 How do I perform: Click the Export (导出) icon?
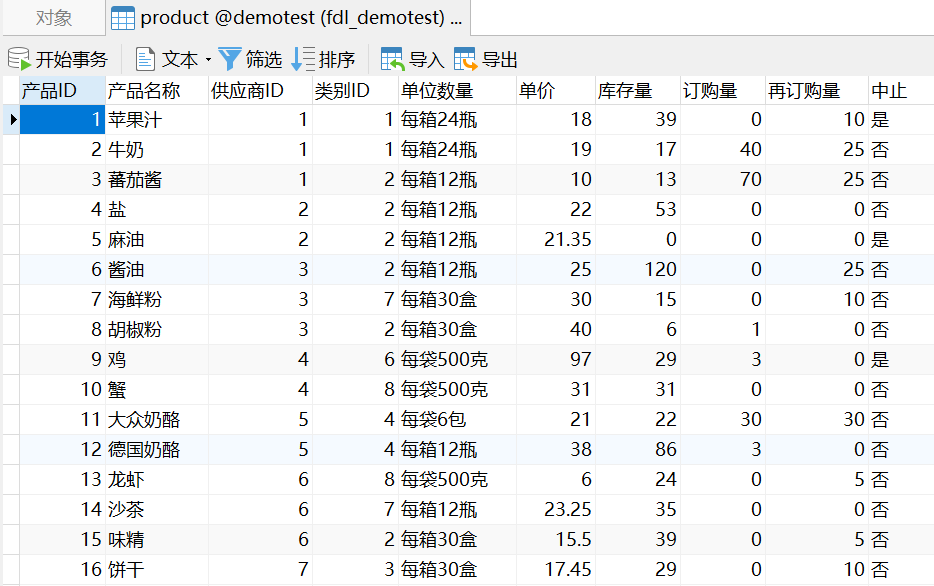[x=466, y=59]
